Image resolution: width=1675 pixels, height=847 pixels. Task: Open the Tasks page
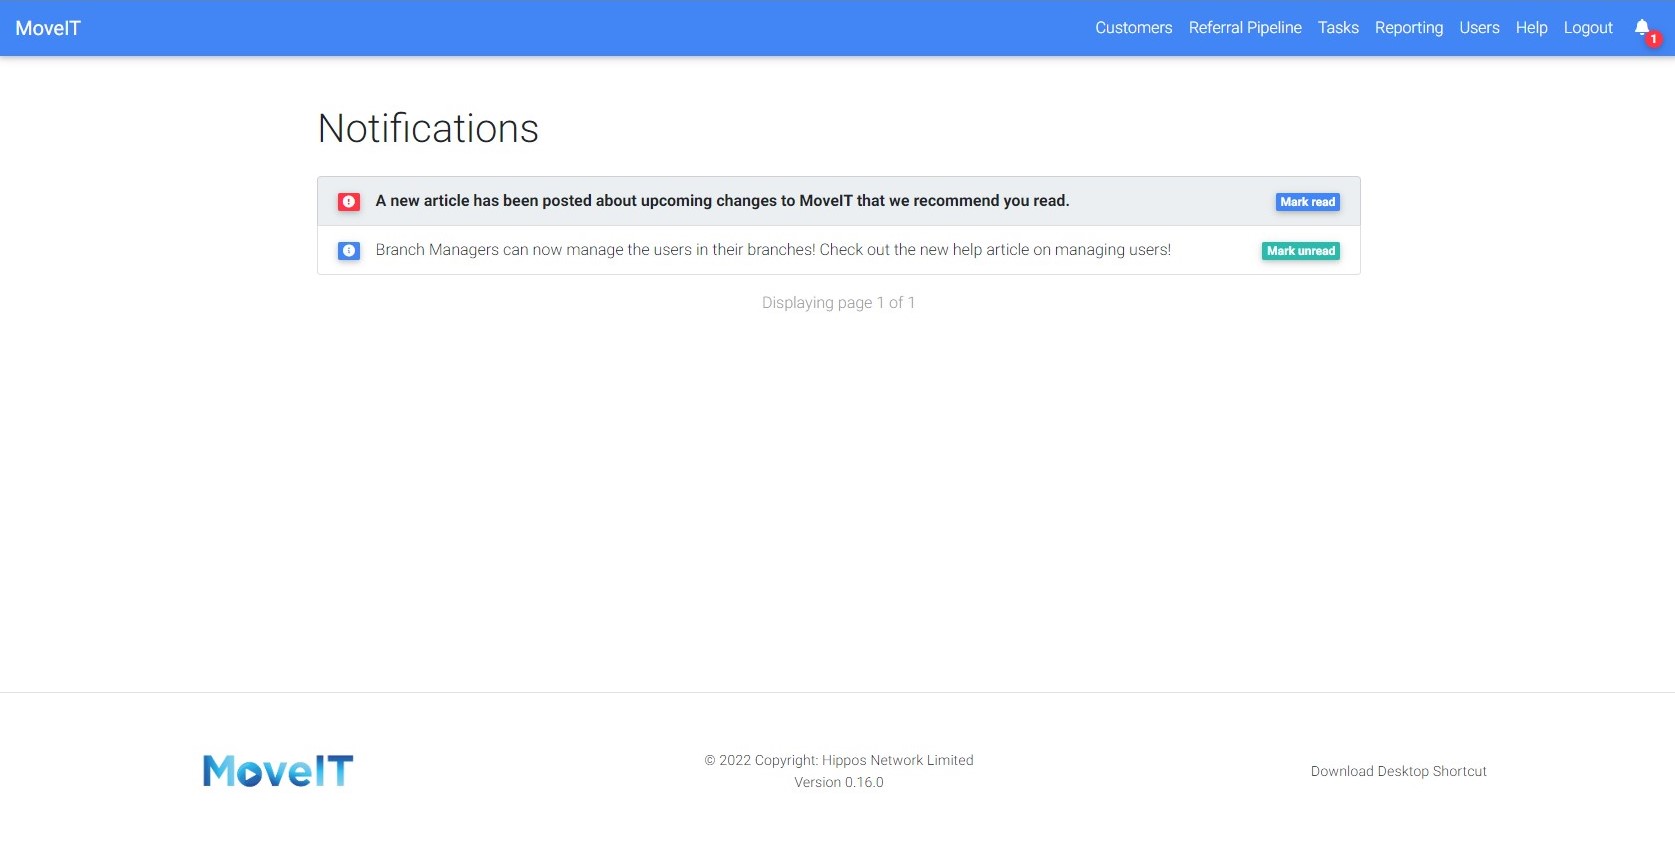pyautogui.click(x=1338, y=28)
